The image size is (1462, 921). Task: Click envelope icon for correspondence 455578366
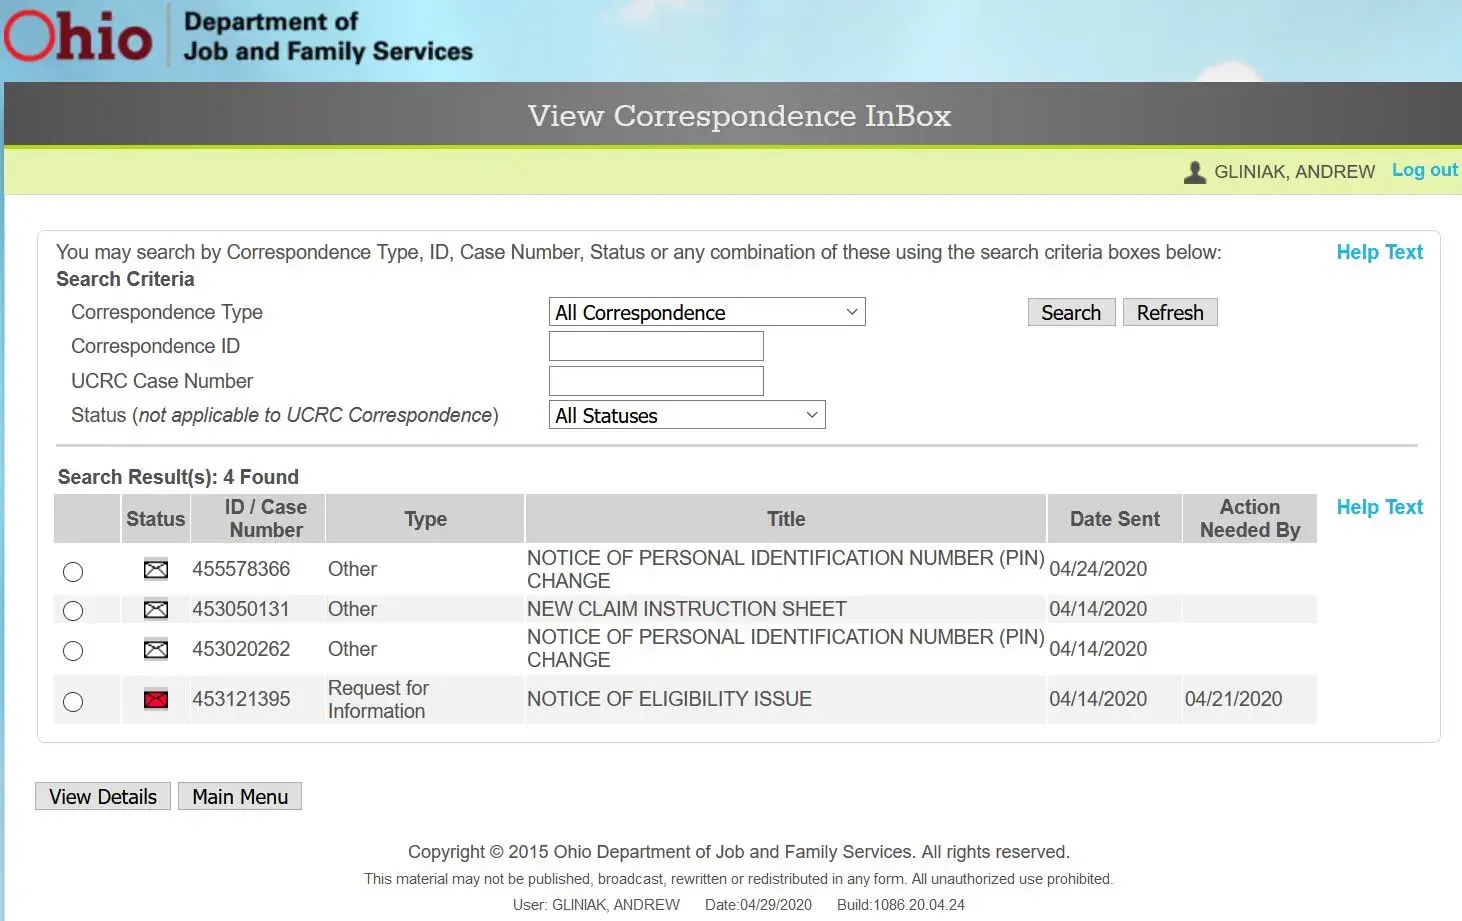pos(155,570)
